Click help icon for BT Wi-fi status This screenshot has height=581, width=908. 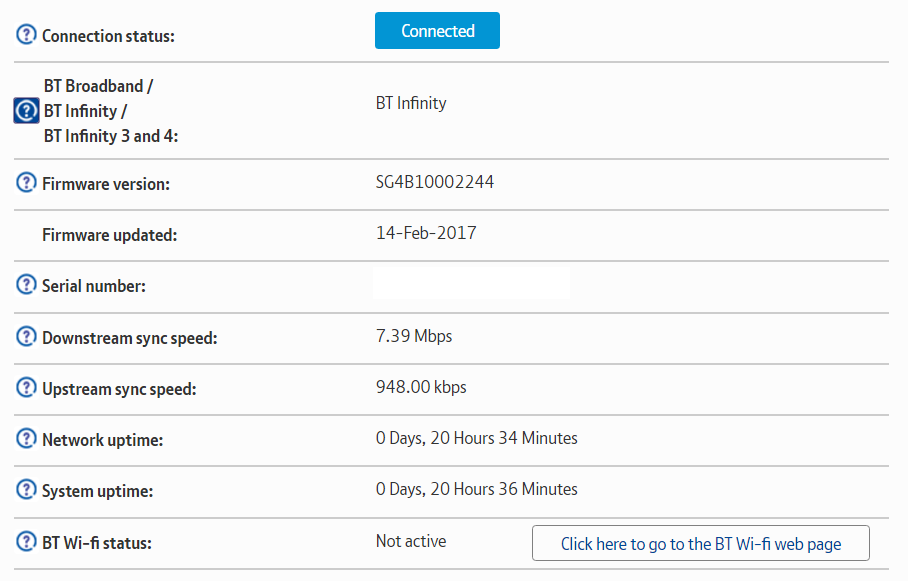click(26, 541)
